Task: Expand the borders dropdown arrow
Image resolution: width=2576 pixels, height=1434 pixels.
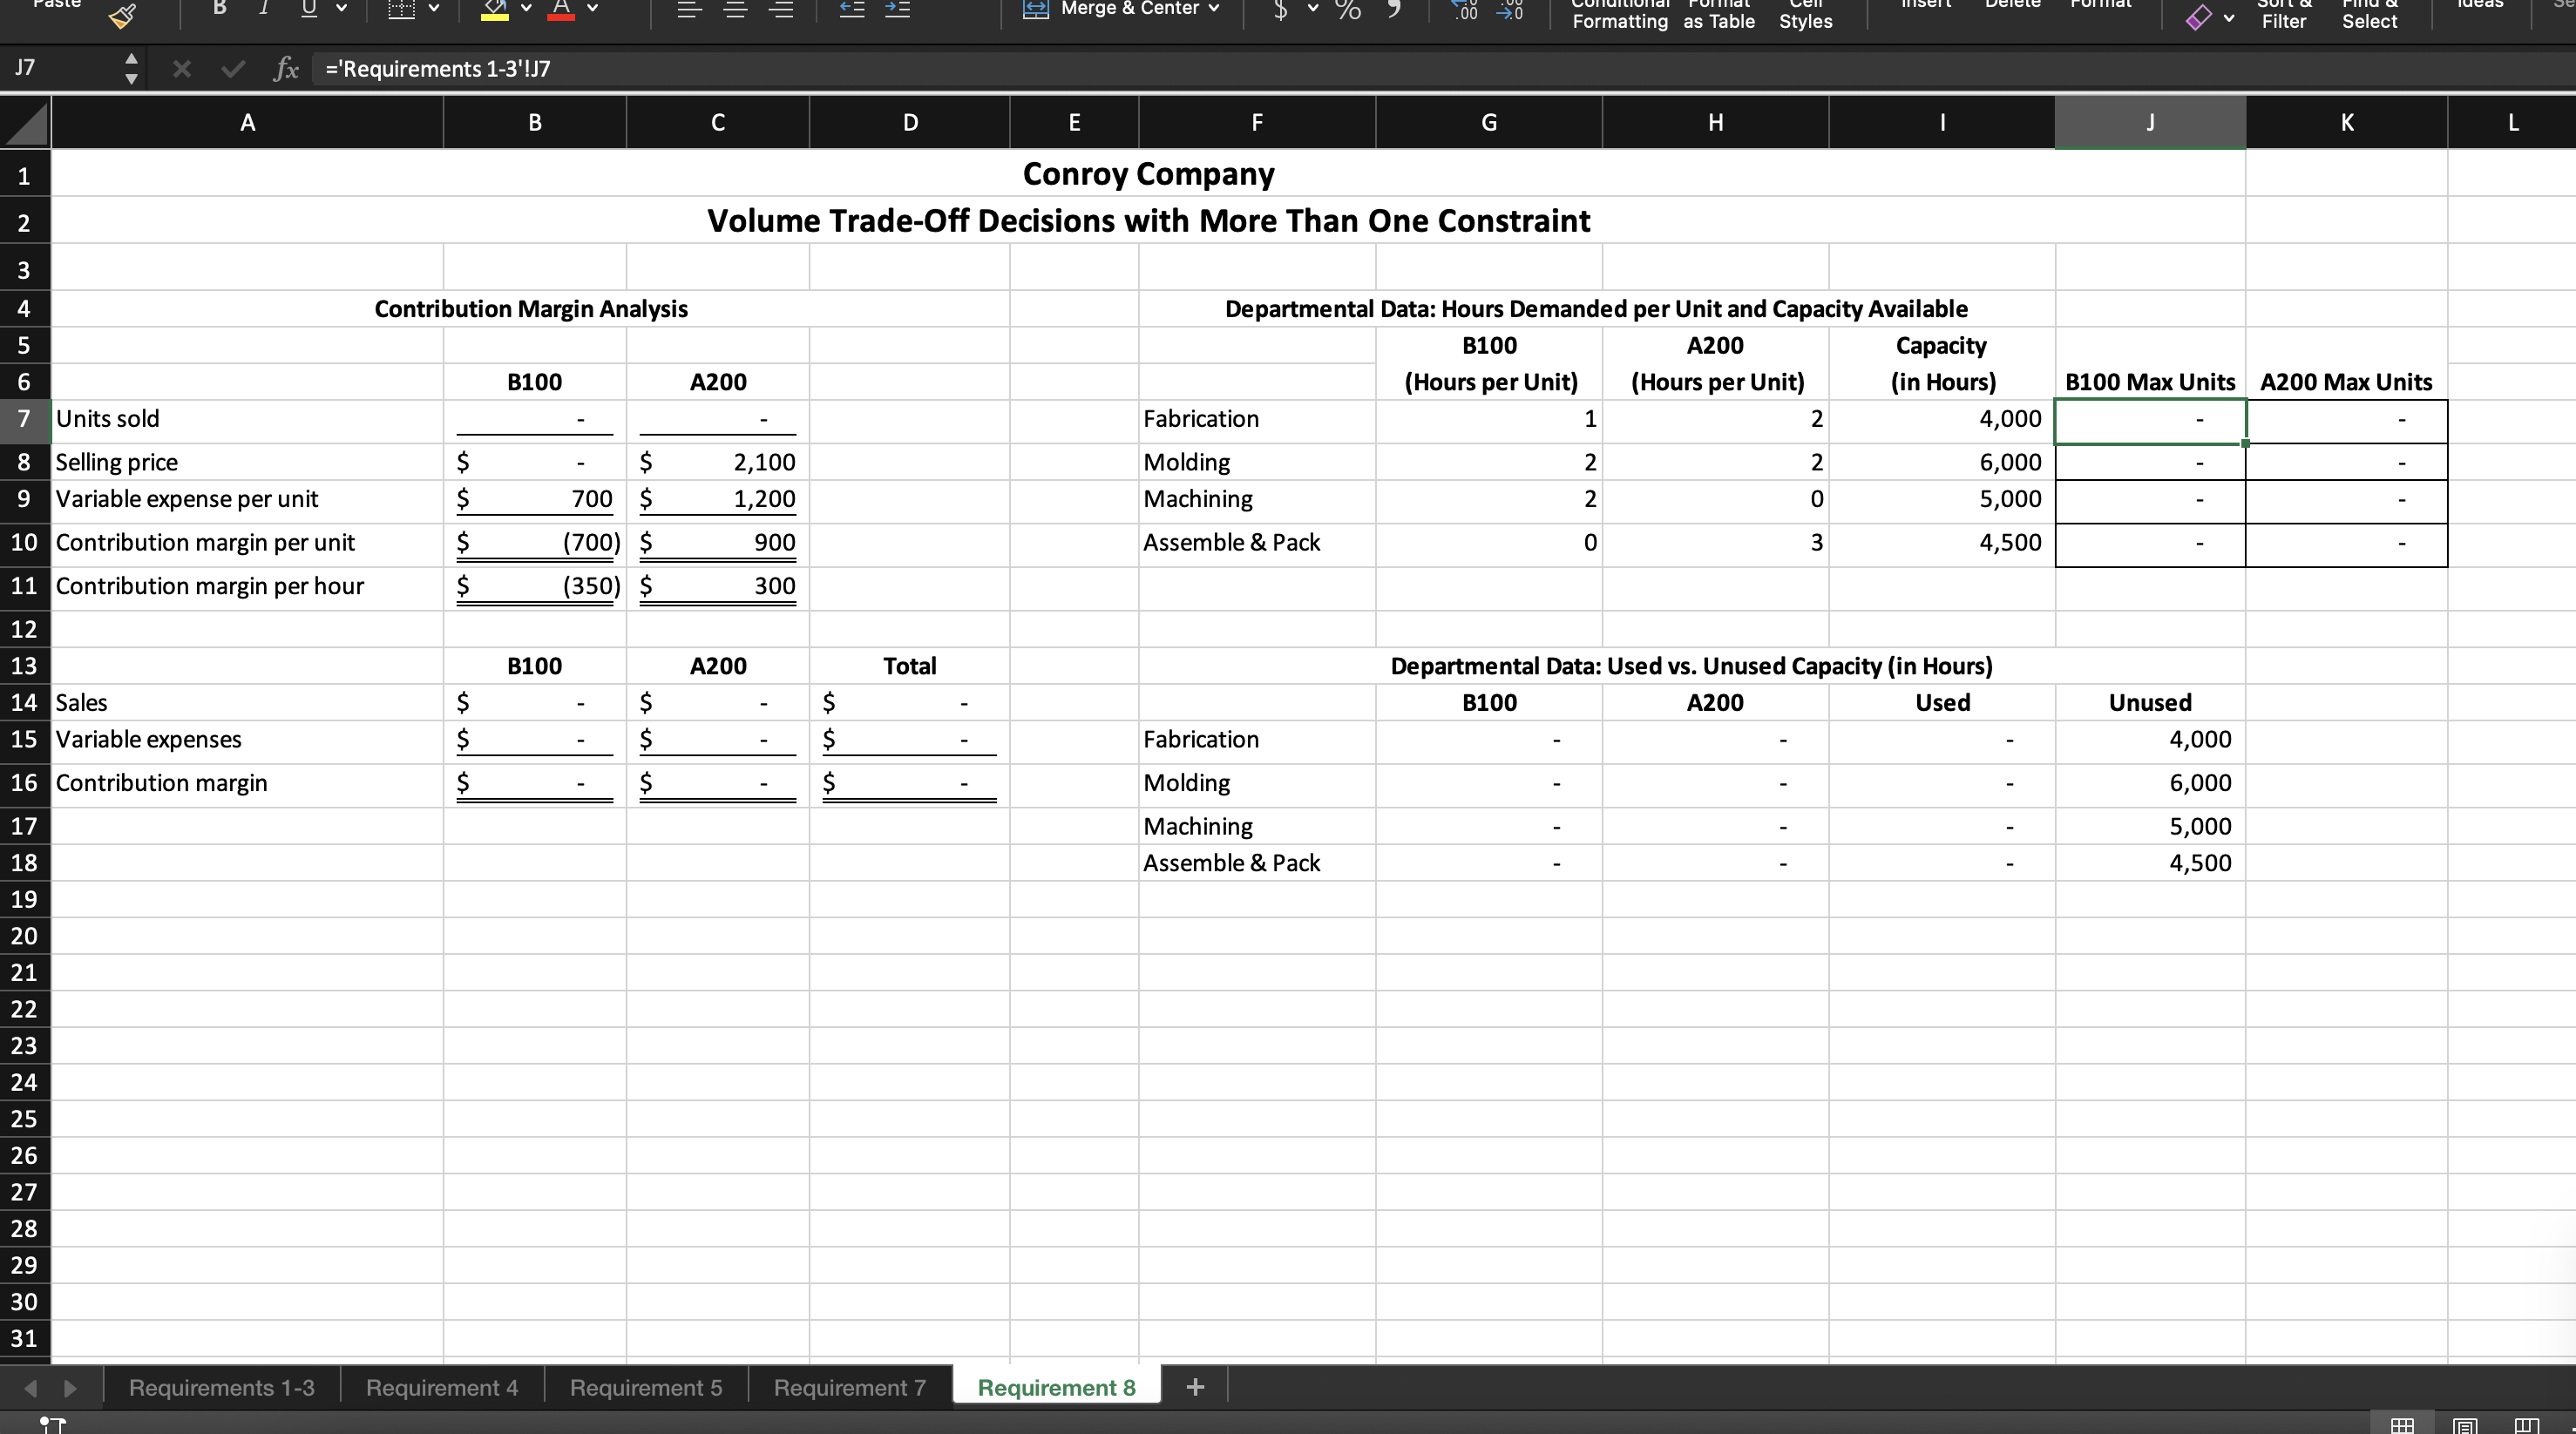Action: tap(434, 9)
